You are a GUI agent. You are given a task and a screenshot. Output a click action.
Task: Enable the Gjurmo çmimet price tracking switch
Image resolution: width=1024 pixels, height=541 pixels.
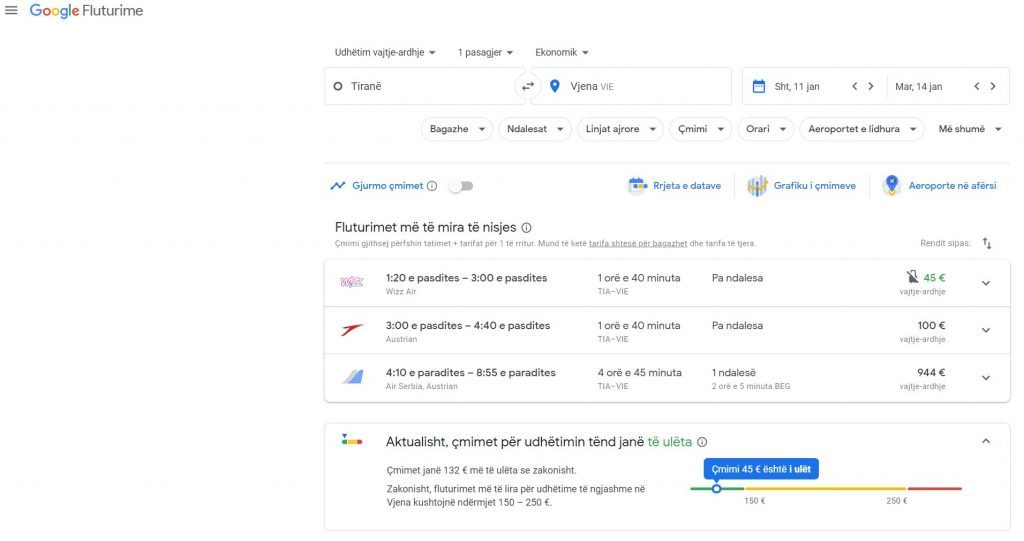pyautogui.click(x=460, y=186)
